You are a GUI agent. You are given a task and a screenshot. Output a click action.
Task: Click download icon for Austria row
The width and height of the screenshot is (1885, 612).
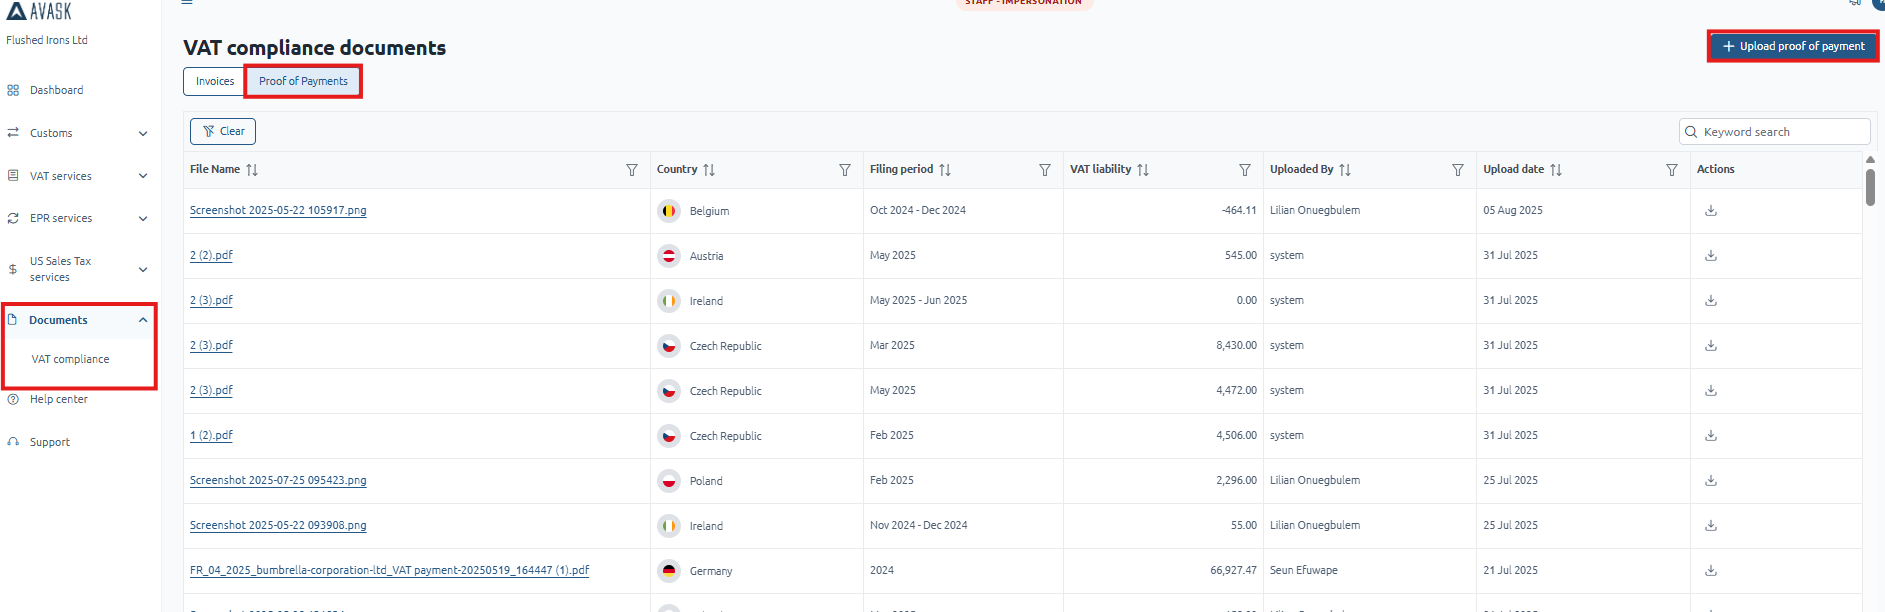1710,256
